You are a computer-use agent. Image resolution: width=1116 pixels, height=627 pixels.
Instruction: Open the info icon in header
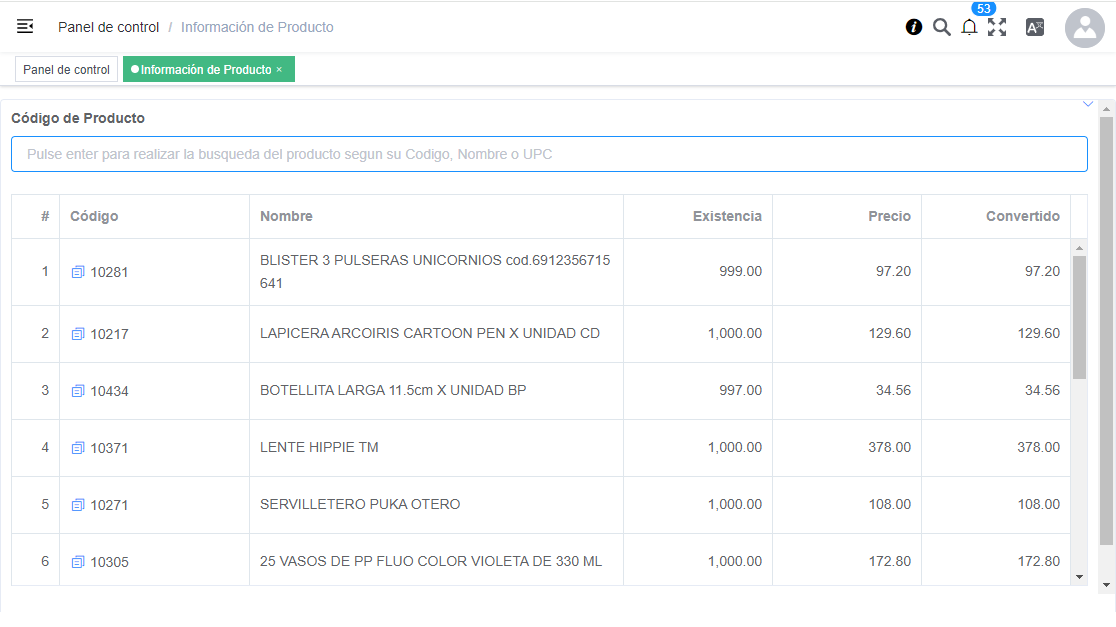[x=914, y=27]
